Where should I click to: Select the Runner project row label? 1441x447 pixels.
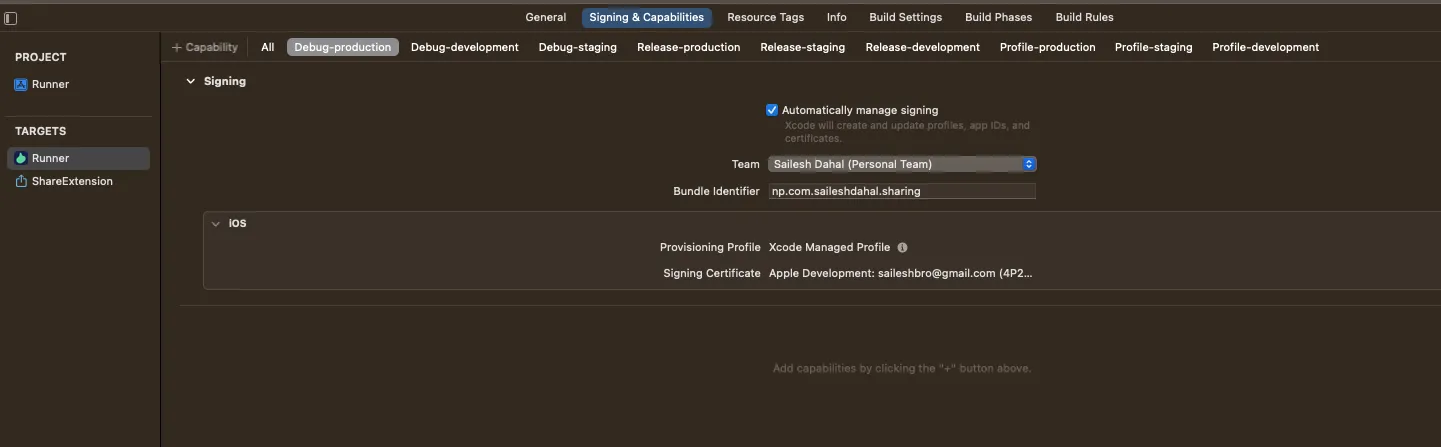[51, 85]
